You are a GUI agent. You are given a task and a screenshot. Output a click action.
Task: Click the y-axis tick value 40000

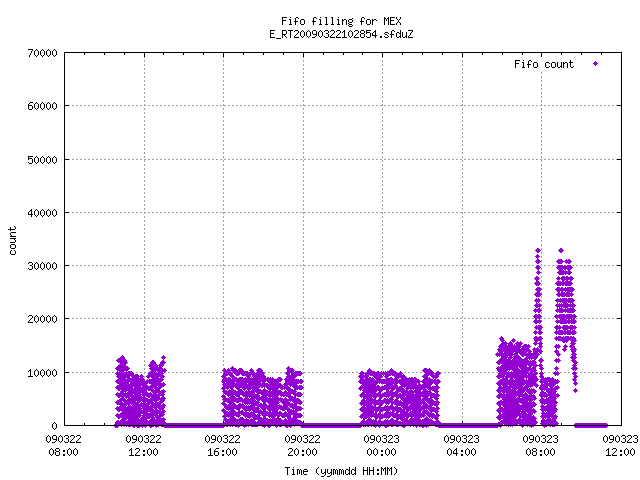pyautogui.click(x=42, y=213)
